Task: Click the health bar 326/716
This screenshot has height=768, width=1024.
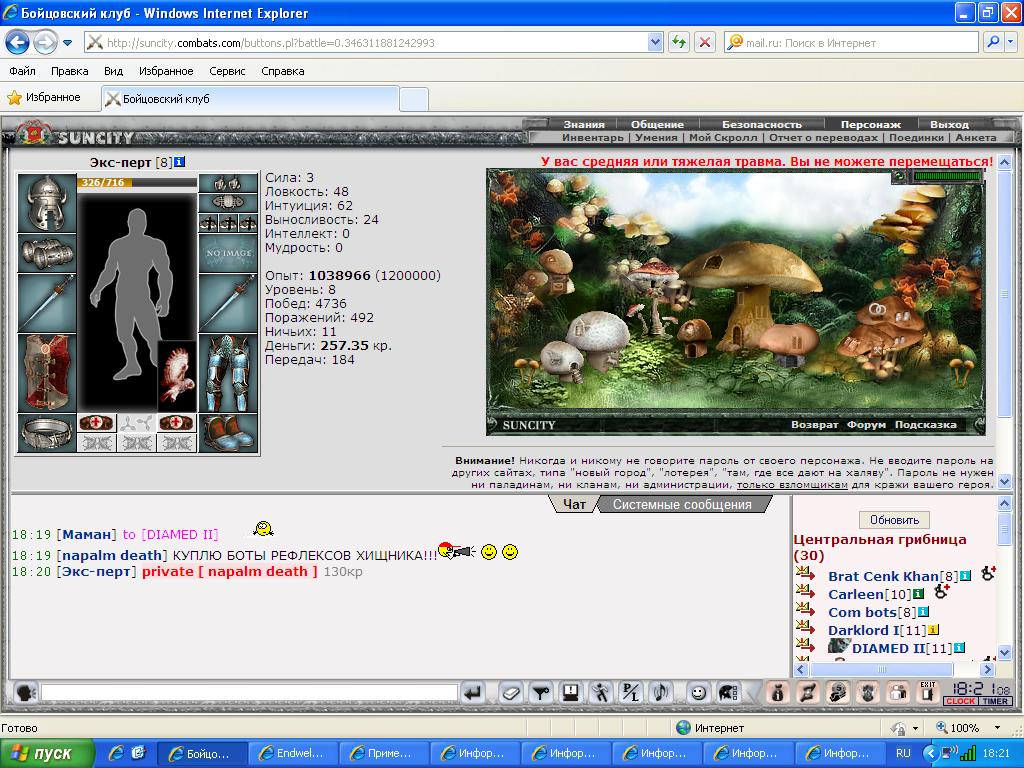Action: pyautogui.click(x=136, y=182)
